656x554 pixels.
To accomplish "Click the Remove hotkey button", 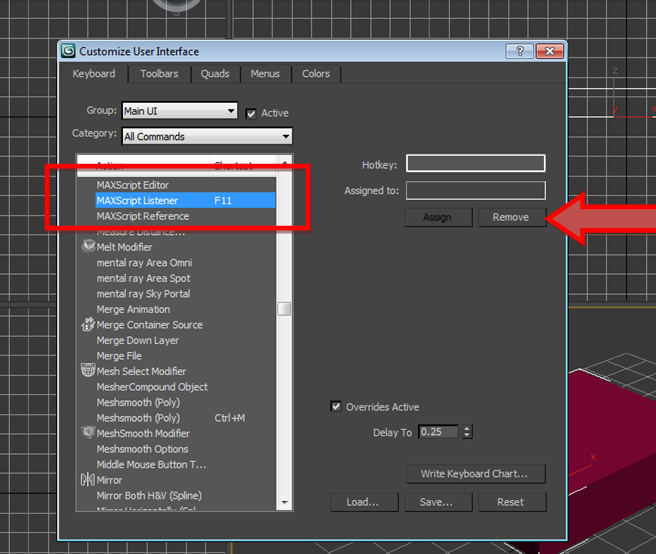I will pos(512,217).
